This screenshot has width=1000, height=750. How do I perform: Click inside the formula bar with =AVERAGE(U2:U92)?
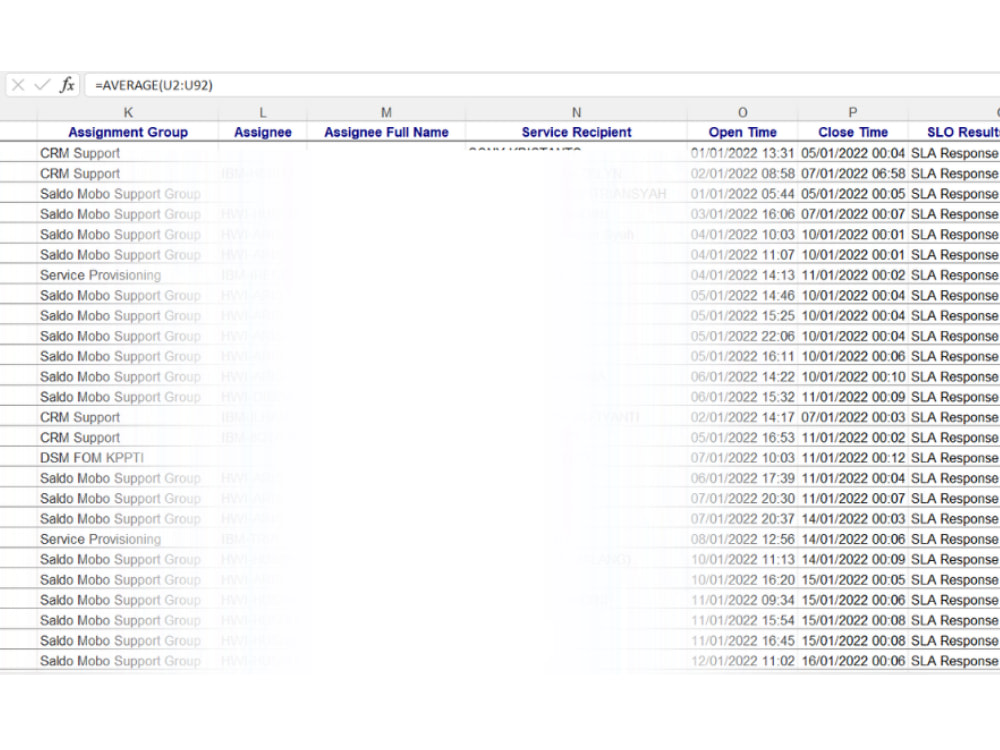click(x=542, y=85)
